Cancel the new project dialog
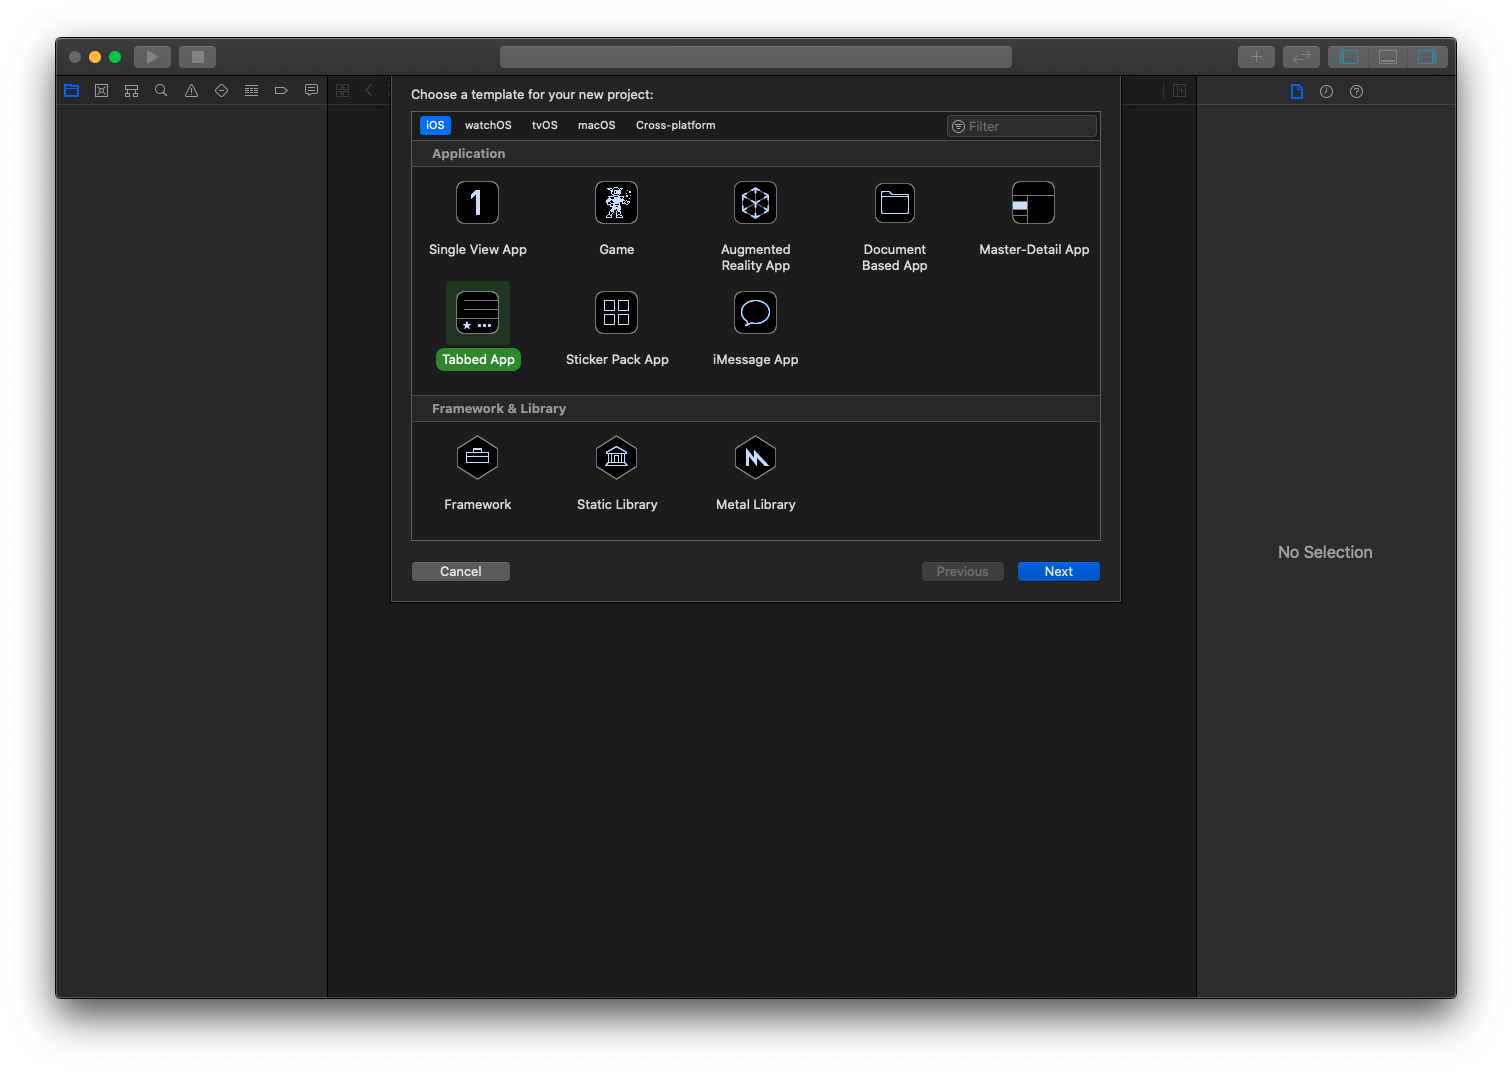The height and width of the screenshot is (1072, 1512). point(460,571)
